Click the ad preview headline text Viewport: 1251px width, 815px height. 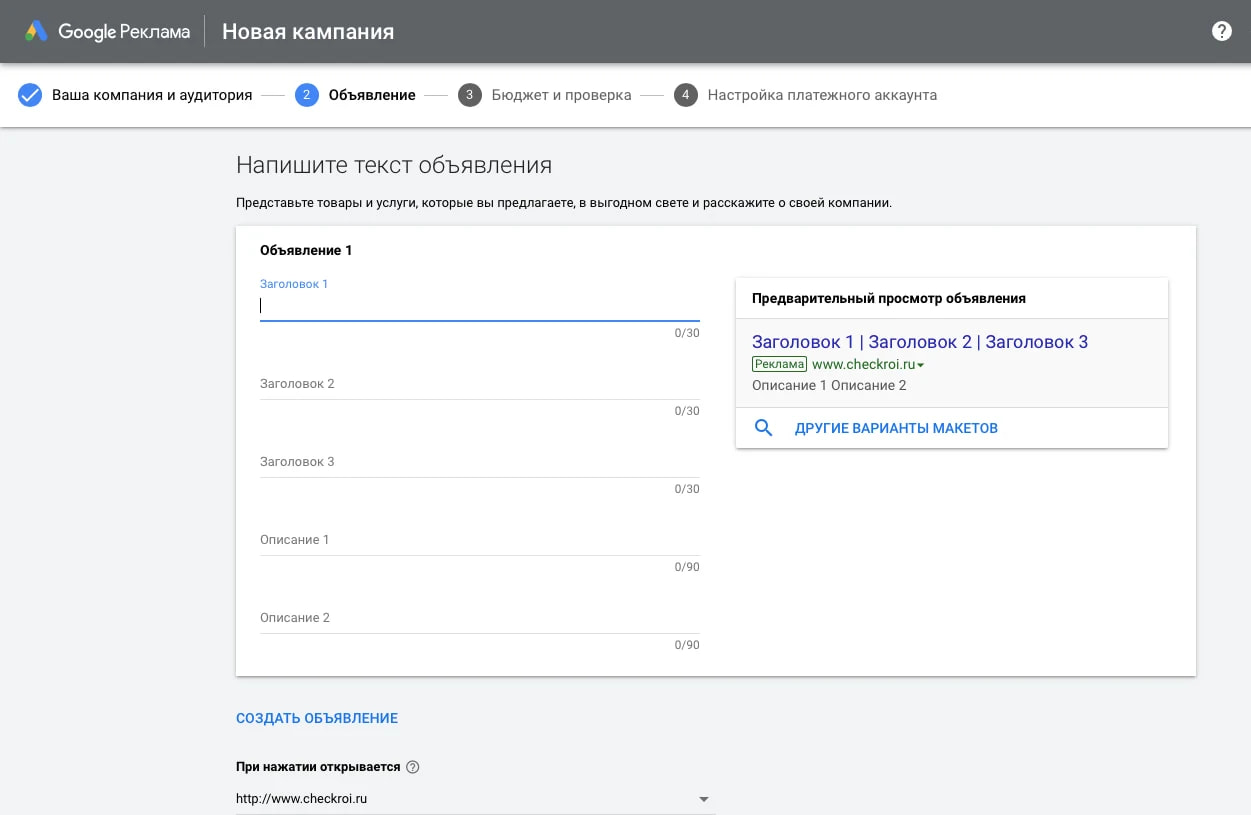click(919, 341)
